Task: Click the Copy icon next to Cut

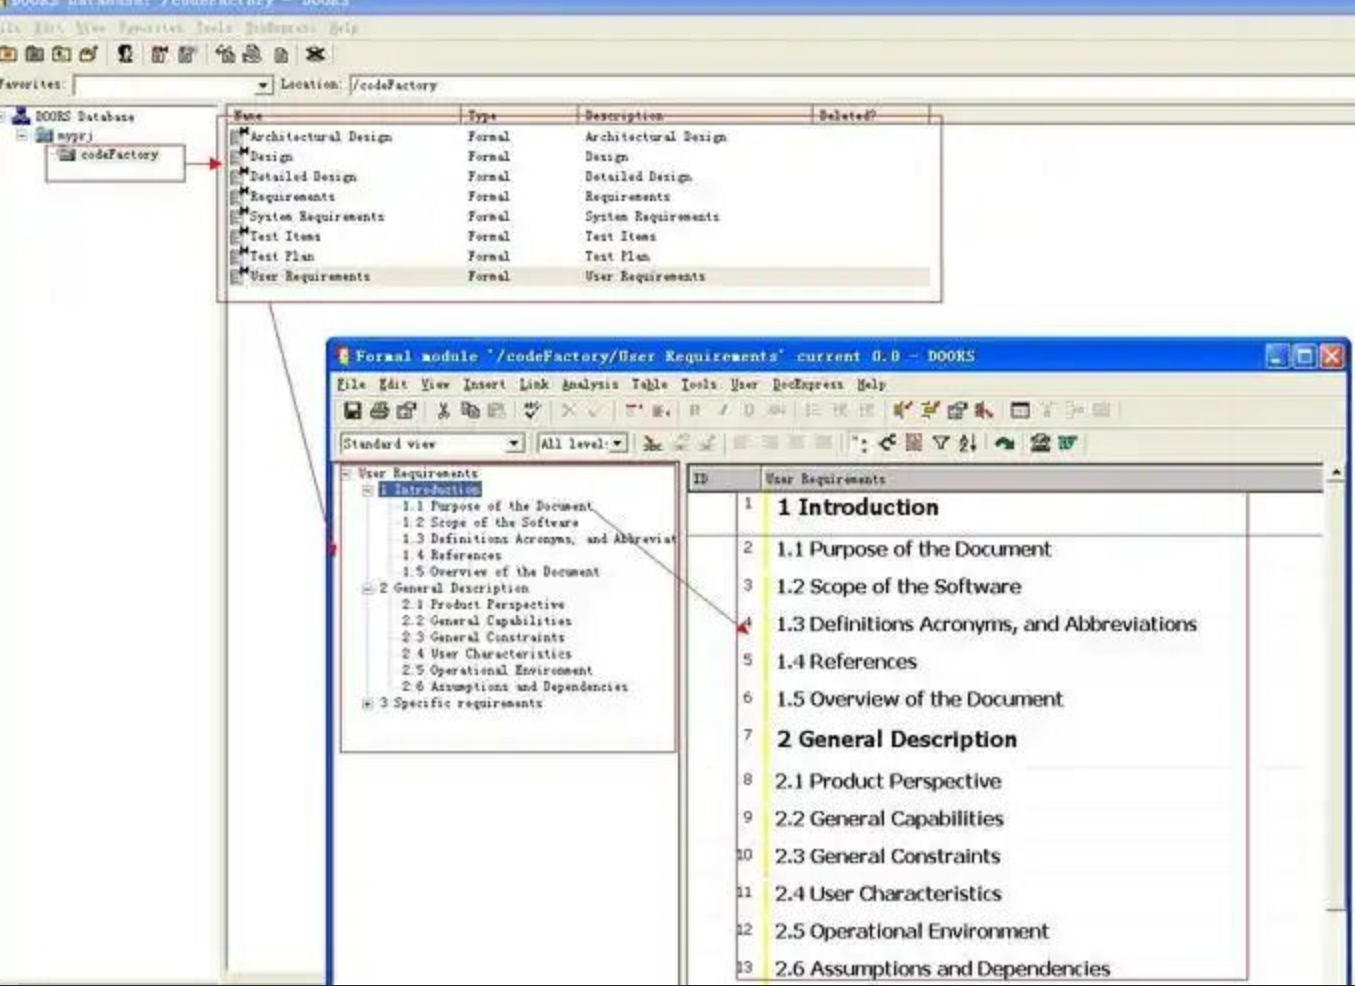Action: [470, 410]
